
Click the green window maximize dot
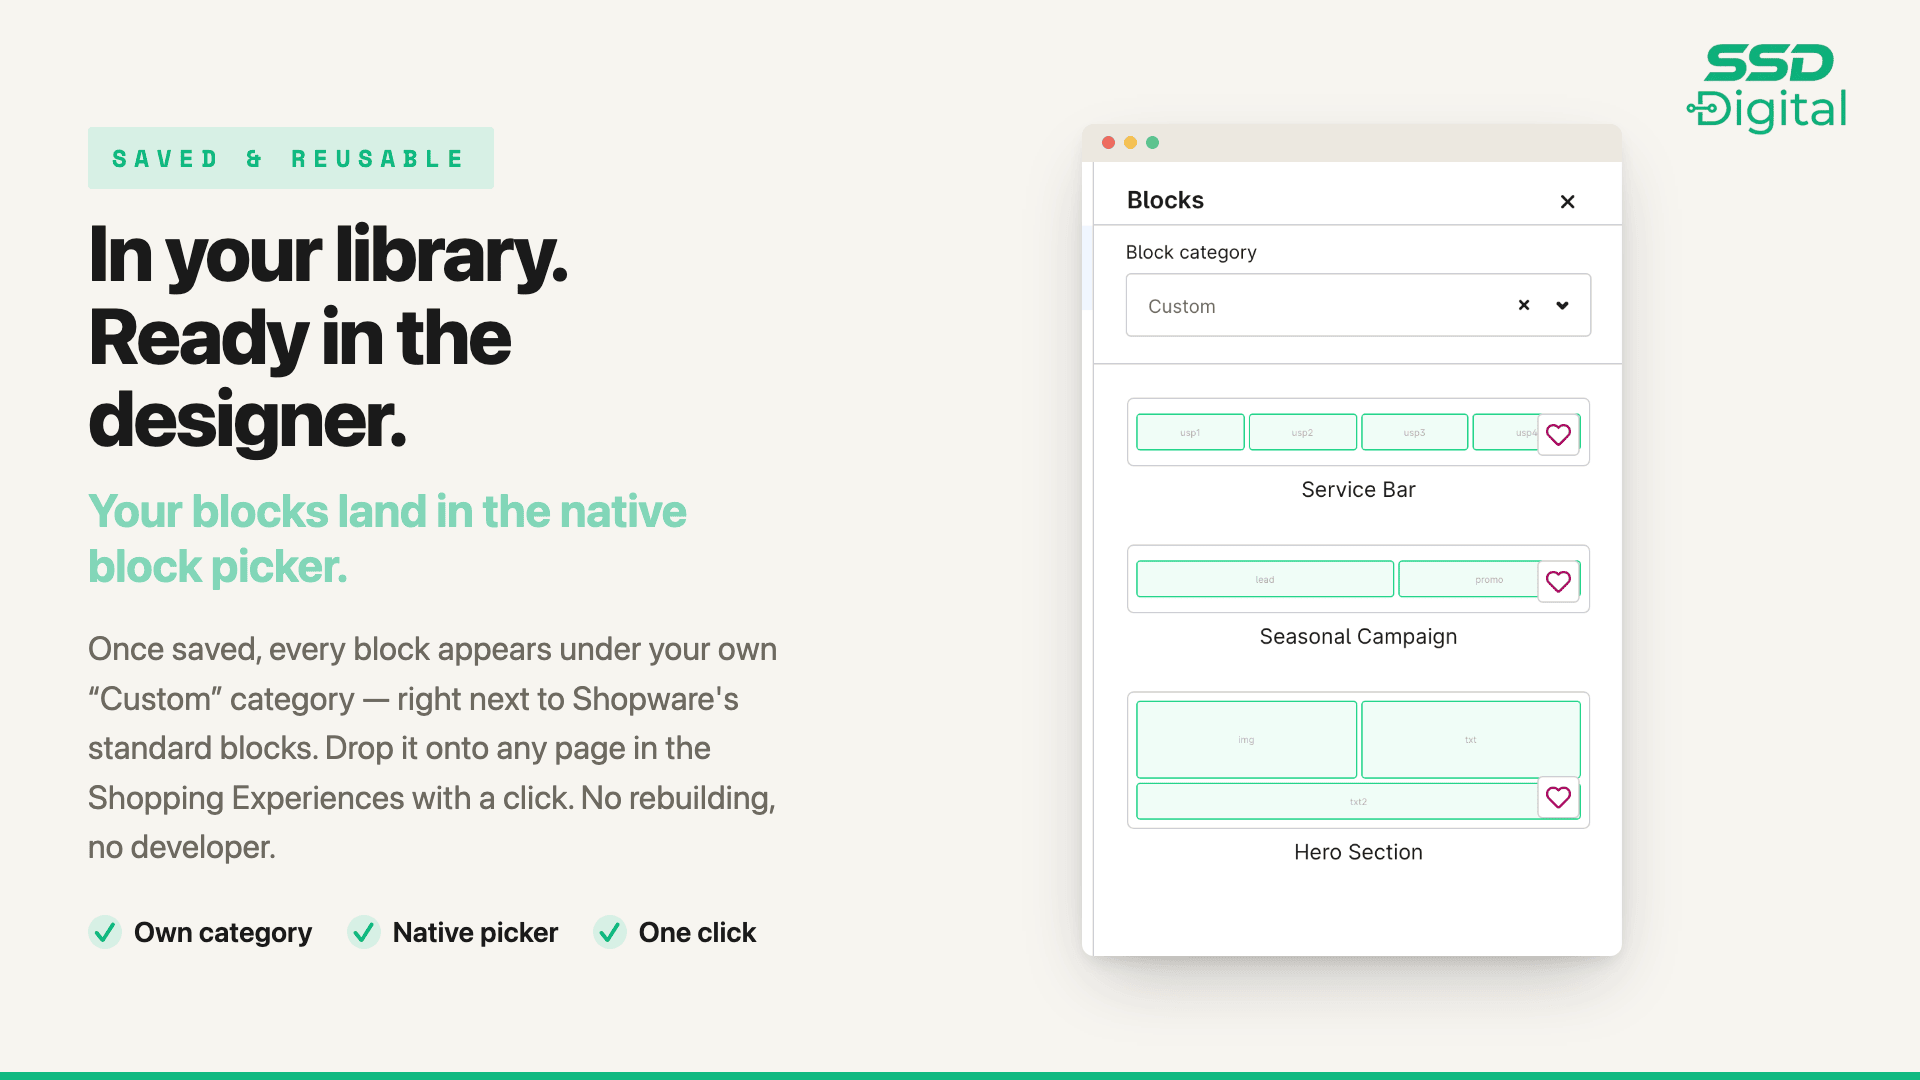[1152, 143]
